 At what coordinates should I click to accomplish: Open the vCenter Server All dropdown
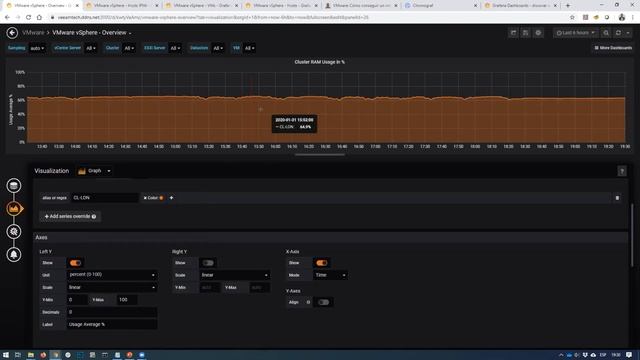tap(91, 48)
